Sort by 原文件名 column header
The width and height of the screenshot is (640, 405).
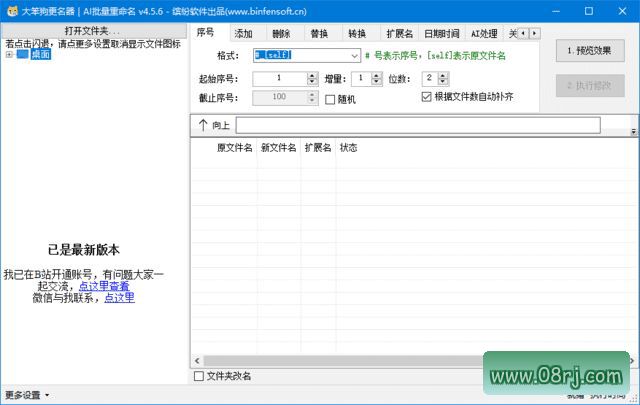(x=234, y=148)
